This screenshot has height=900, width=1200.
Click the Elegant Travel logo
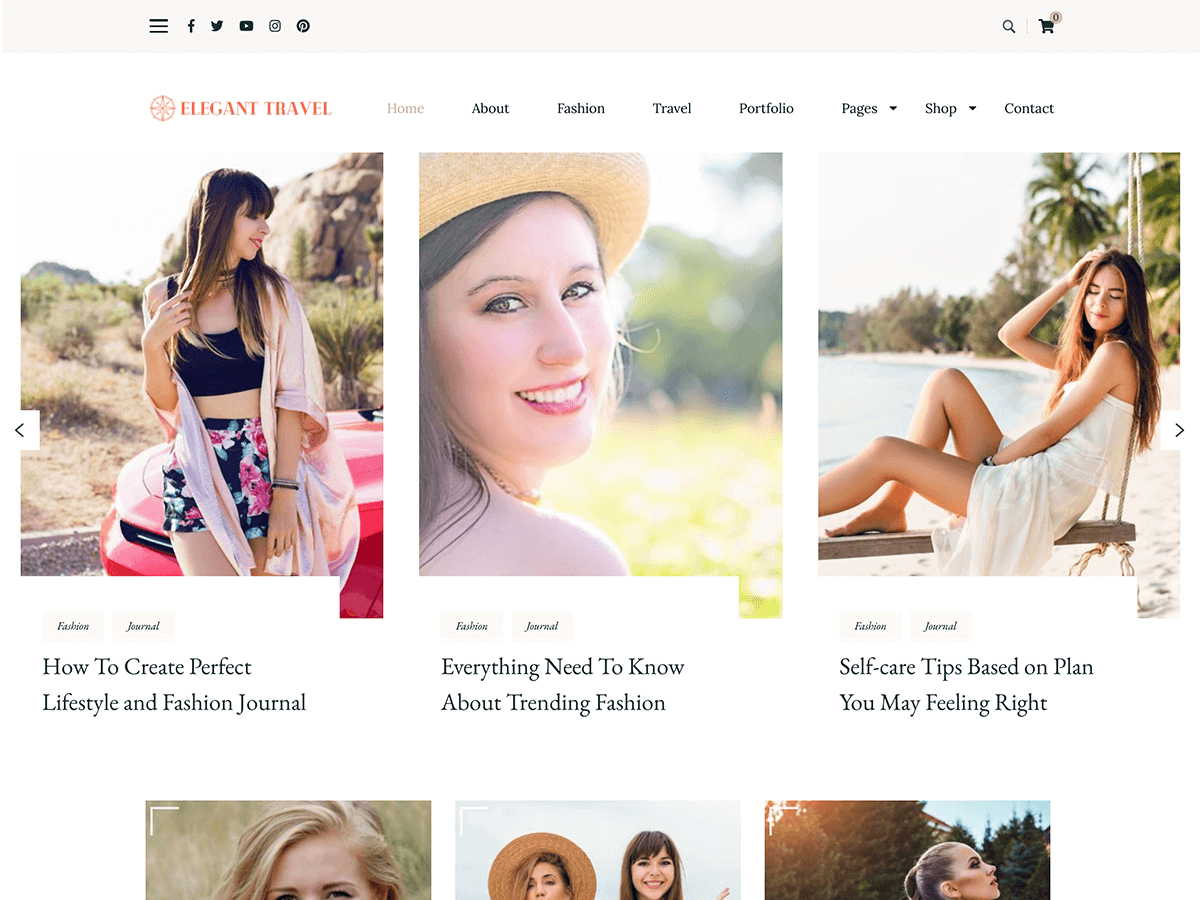tap(241, 108)
